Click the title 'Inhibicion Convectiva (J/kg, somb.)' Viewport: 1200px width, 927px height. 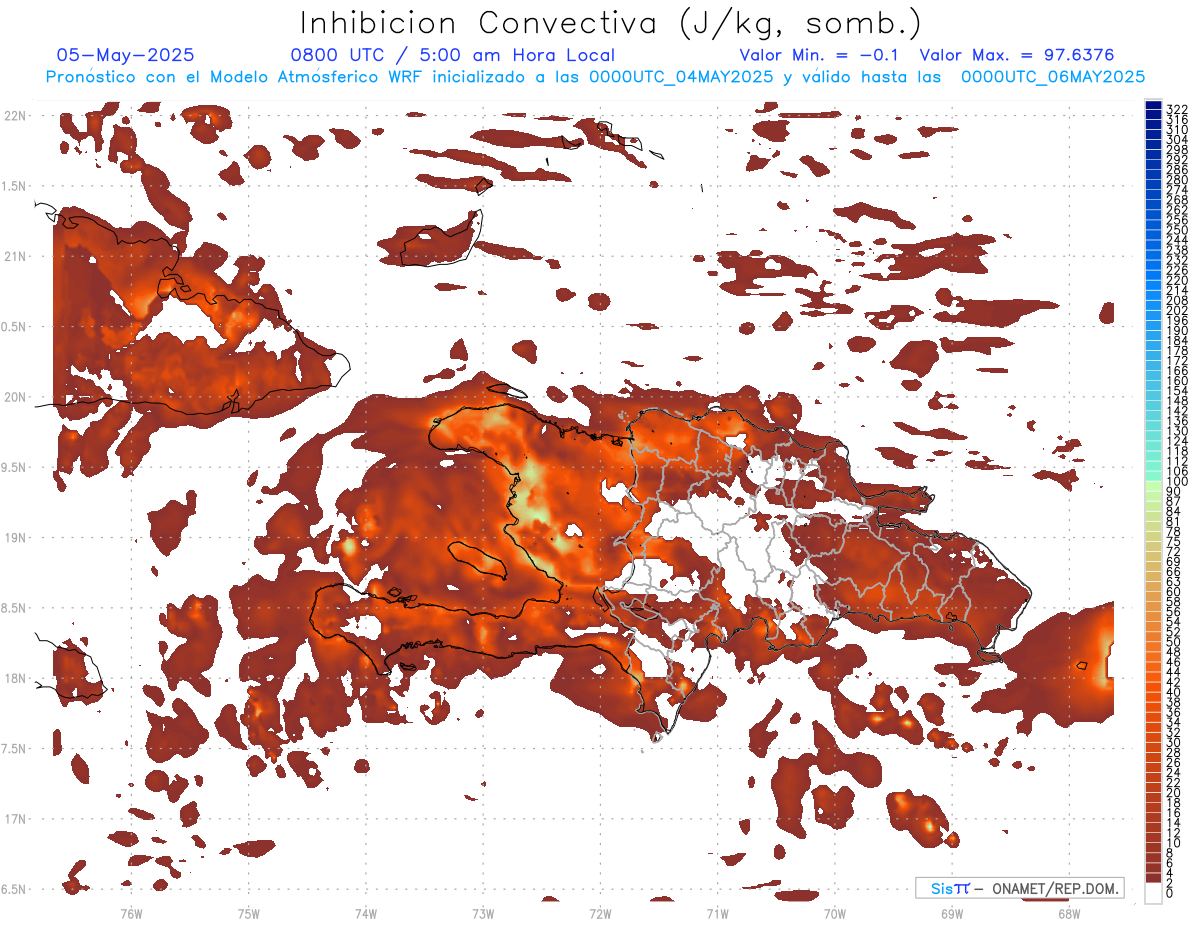pyautogui.click(x=610, y=23)
